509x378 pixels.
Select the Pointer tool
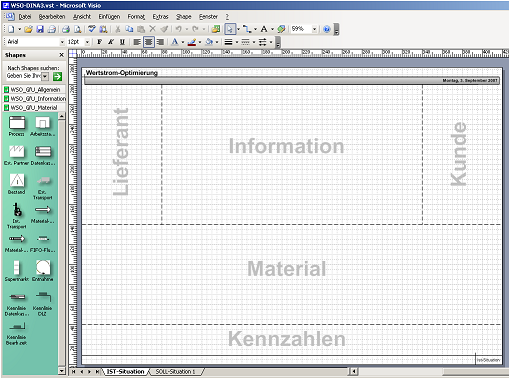pyautogui.click(x=229, y=29)
